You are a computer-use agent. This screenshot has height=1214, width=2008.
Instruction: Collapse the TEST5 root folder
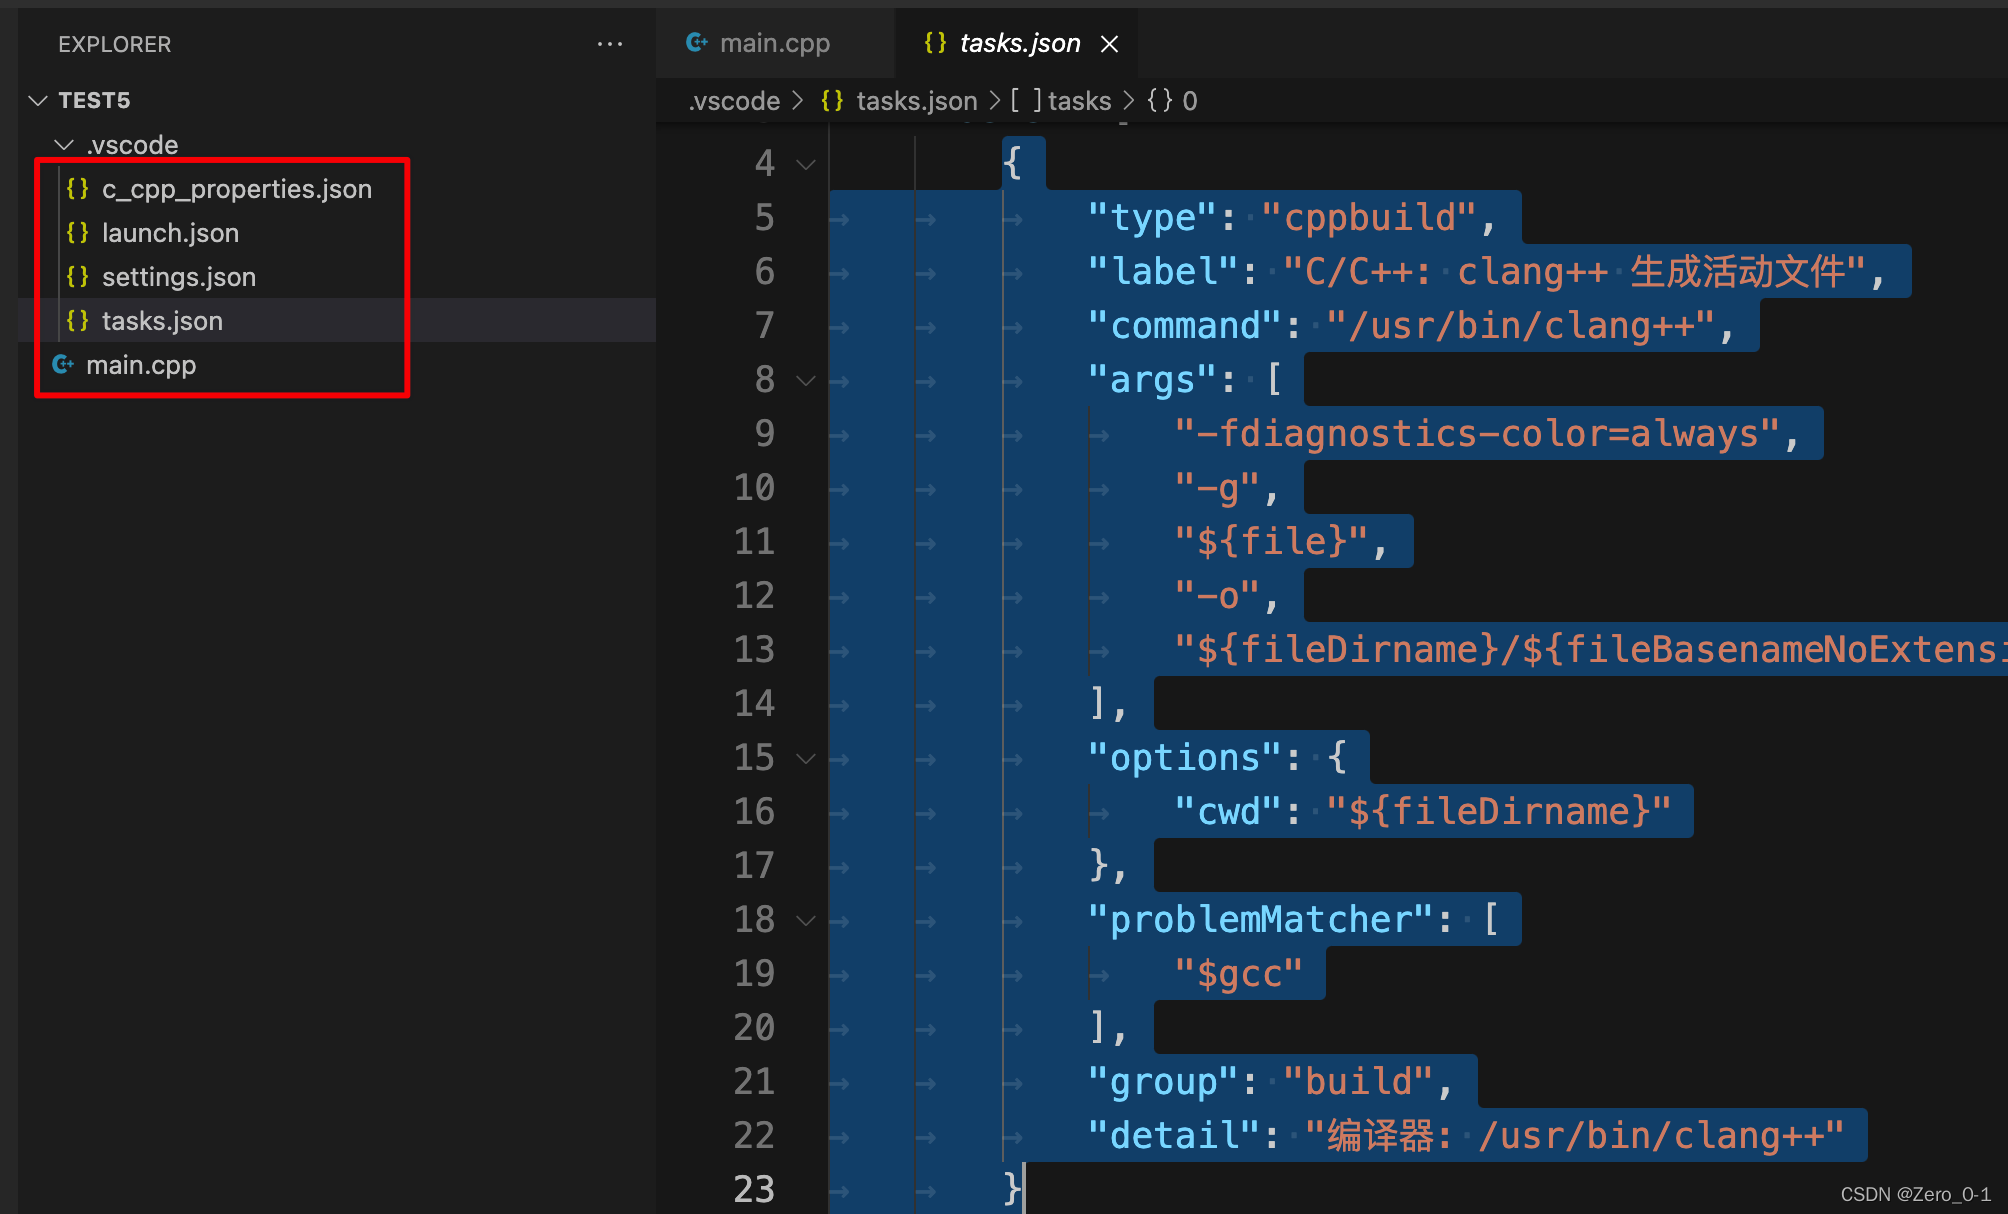(x=38, y=101)
